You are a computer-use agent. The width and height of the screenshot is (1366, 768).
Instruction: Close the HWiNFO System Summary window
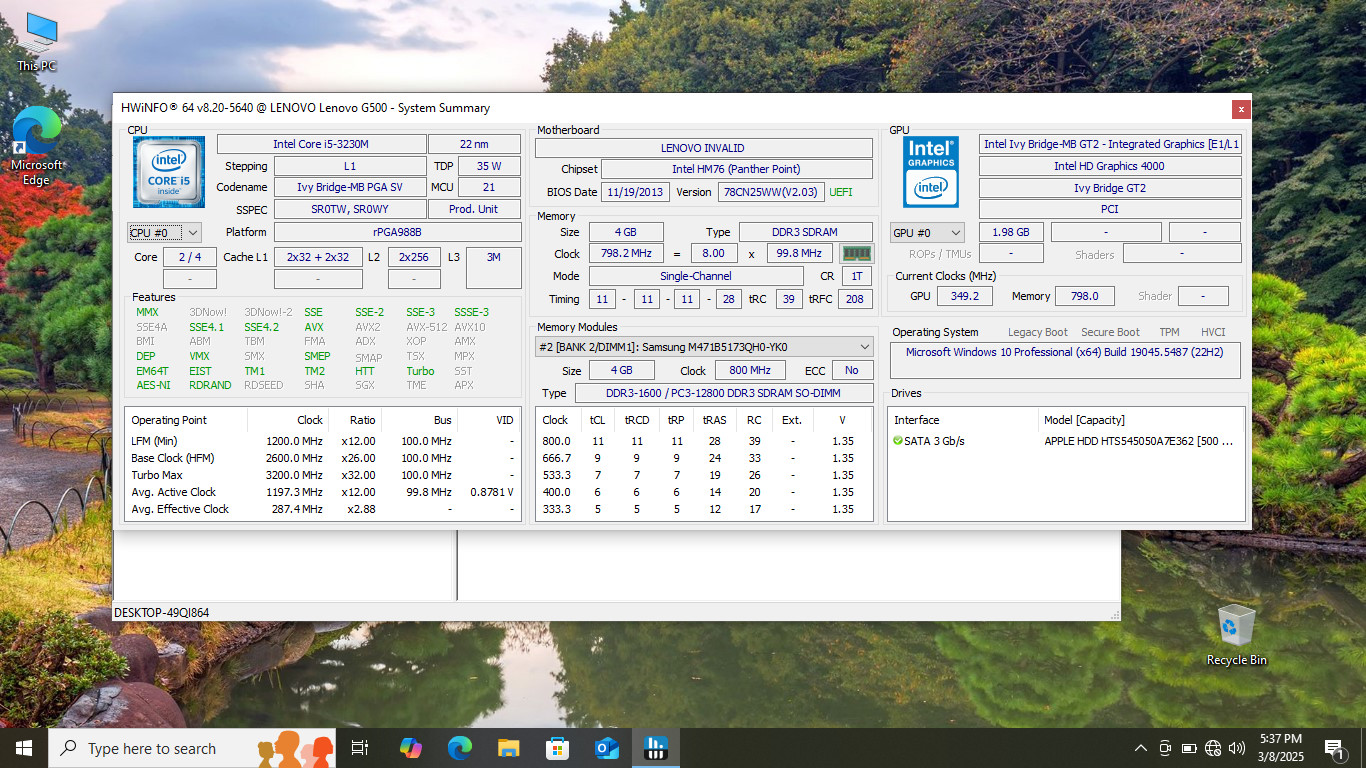click(x=1241, y=109)
